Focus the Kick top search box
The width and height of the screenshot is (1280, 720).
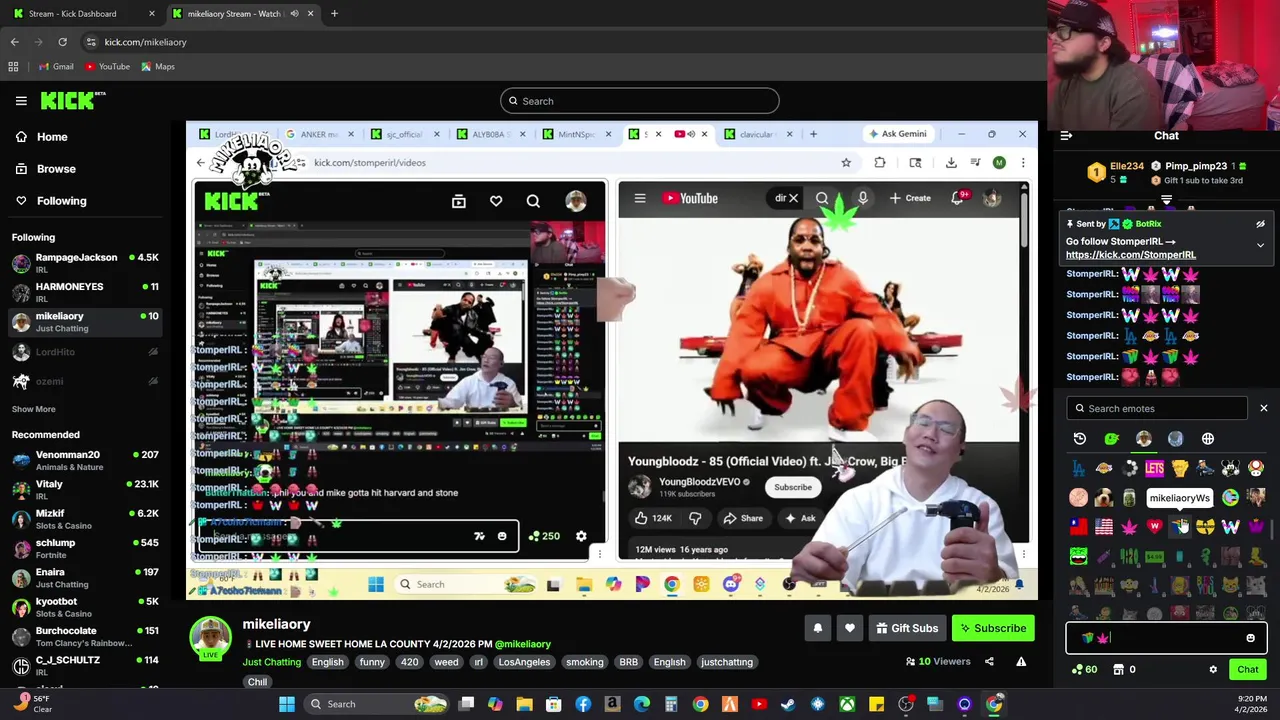coord(640,101)
